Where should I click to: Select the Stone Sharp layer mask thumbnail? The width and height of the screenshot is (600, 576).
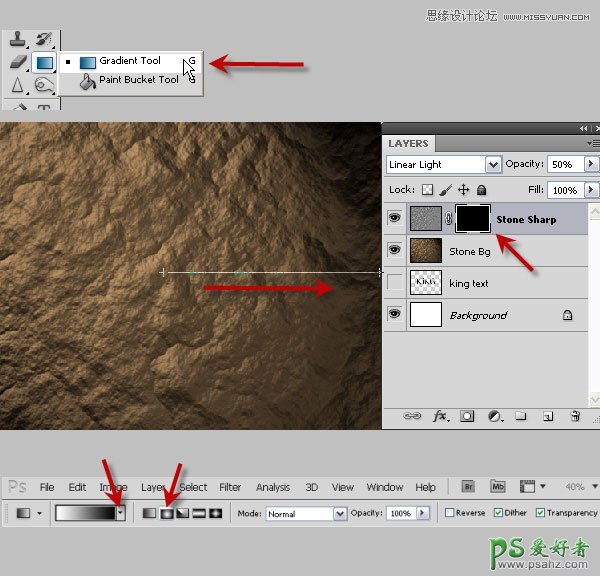[472, 219]
